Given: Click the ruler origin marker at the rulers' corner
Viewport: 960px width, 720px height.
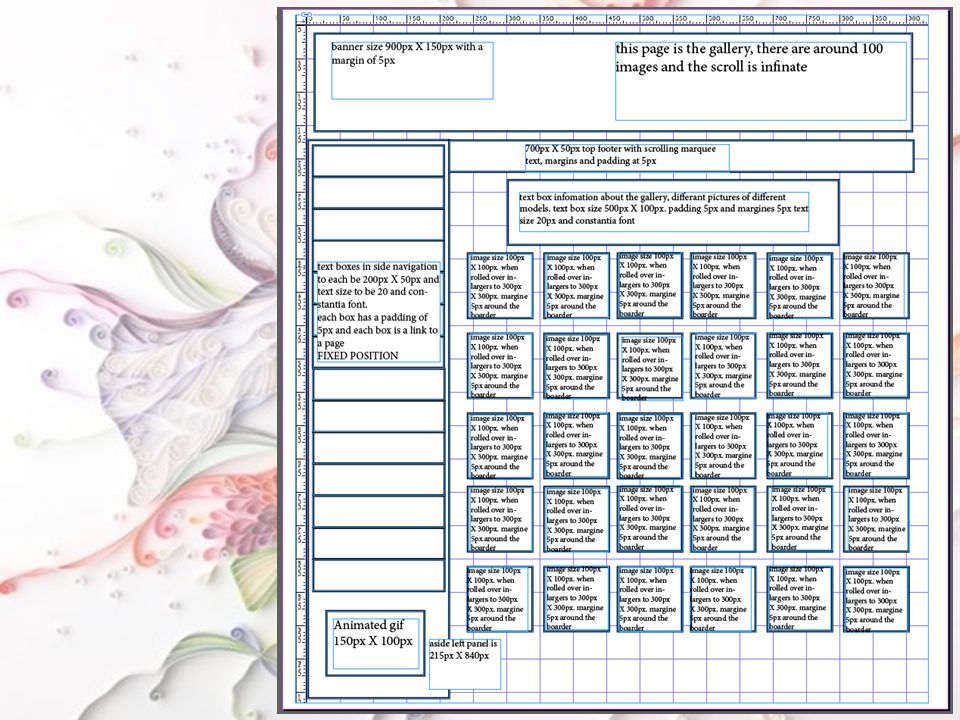Looking at the screenshot, I should 306,15.
